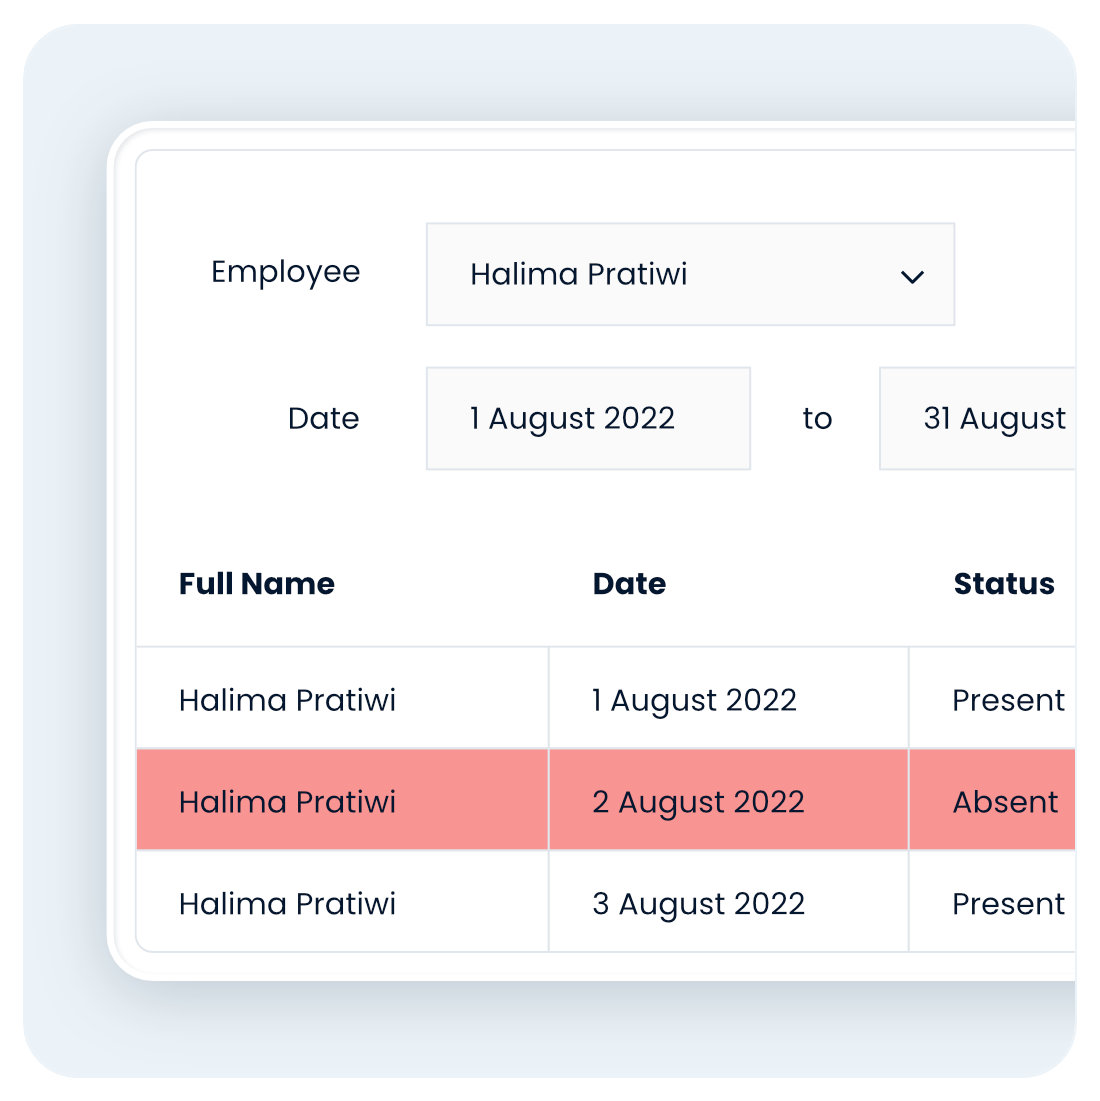The width and height of the screenshot is (1100, 1101).
Task: Click the Absent status cell
Action: coord(1005,802)
